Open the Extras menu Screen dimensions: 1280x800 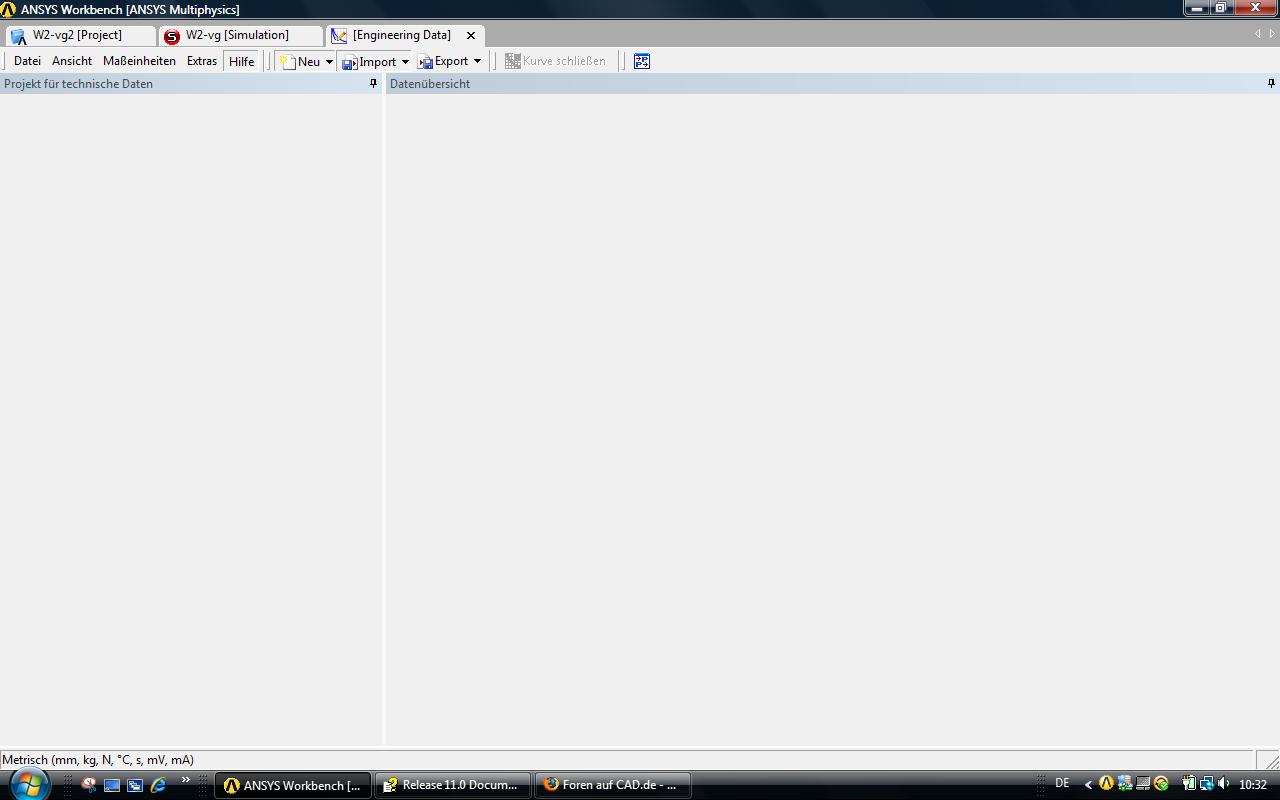point(202,61)
